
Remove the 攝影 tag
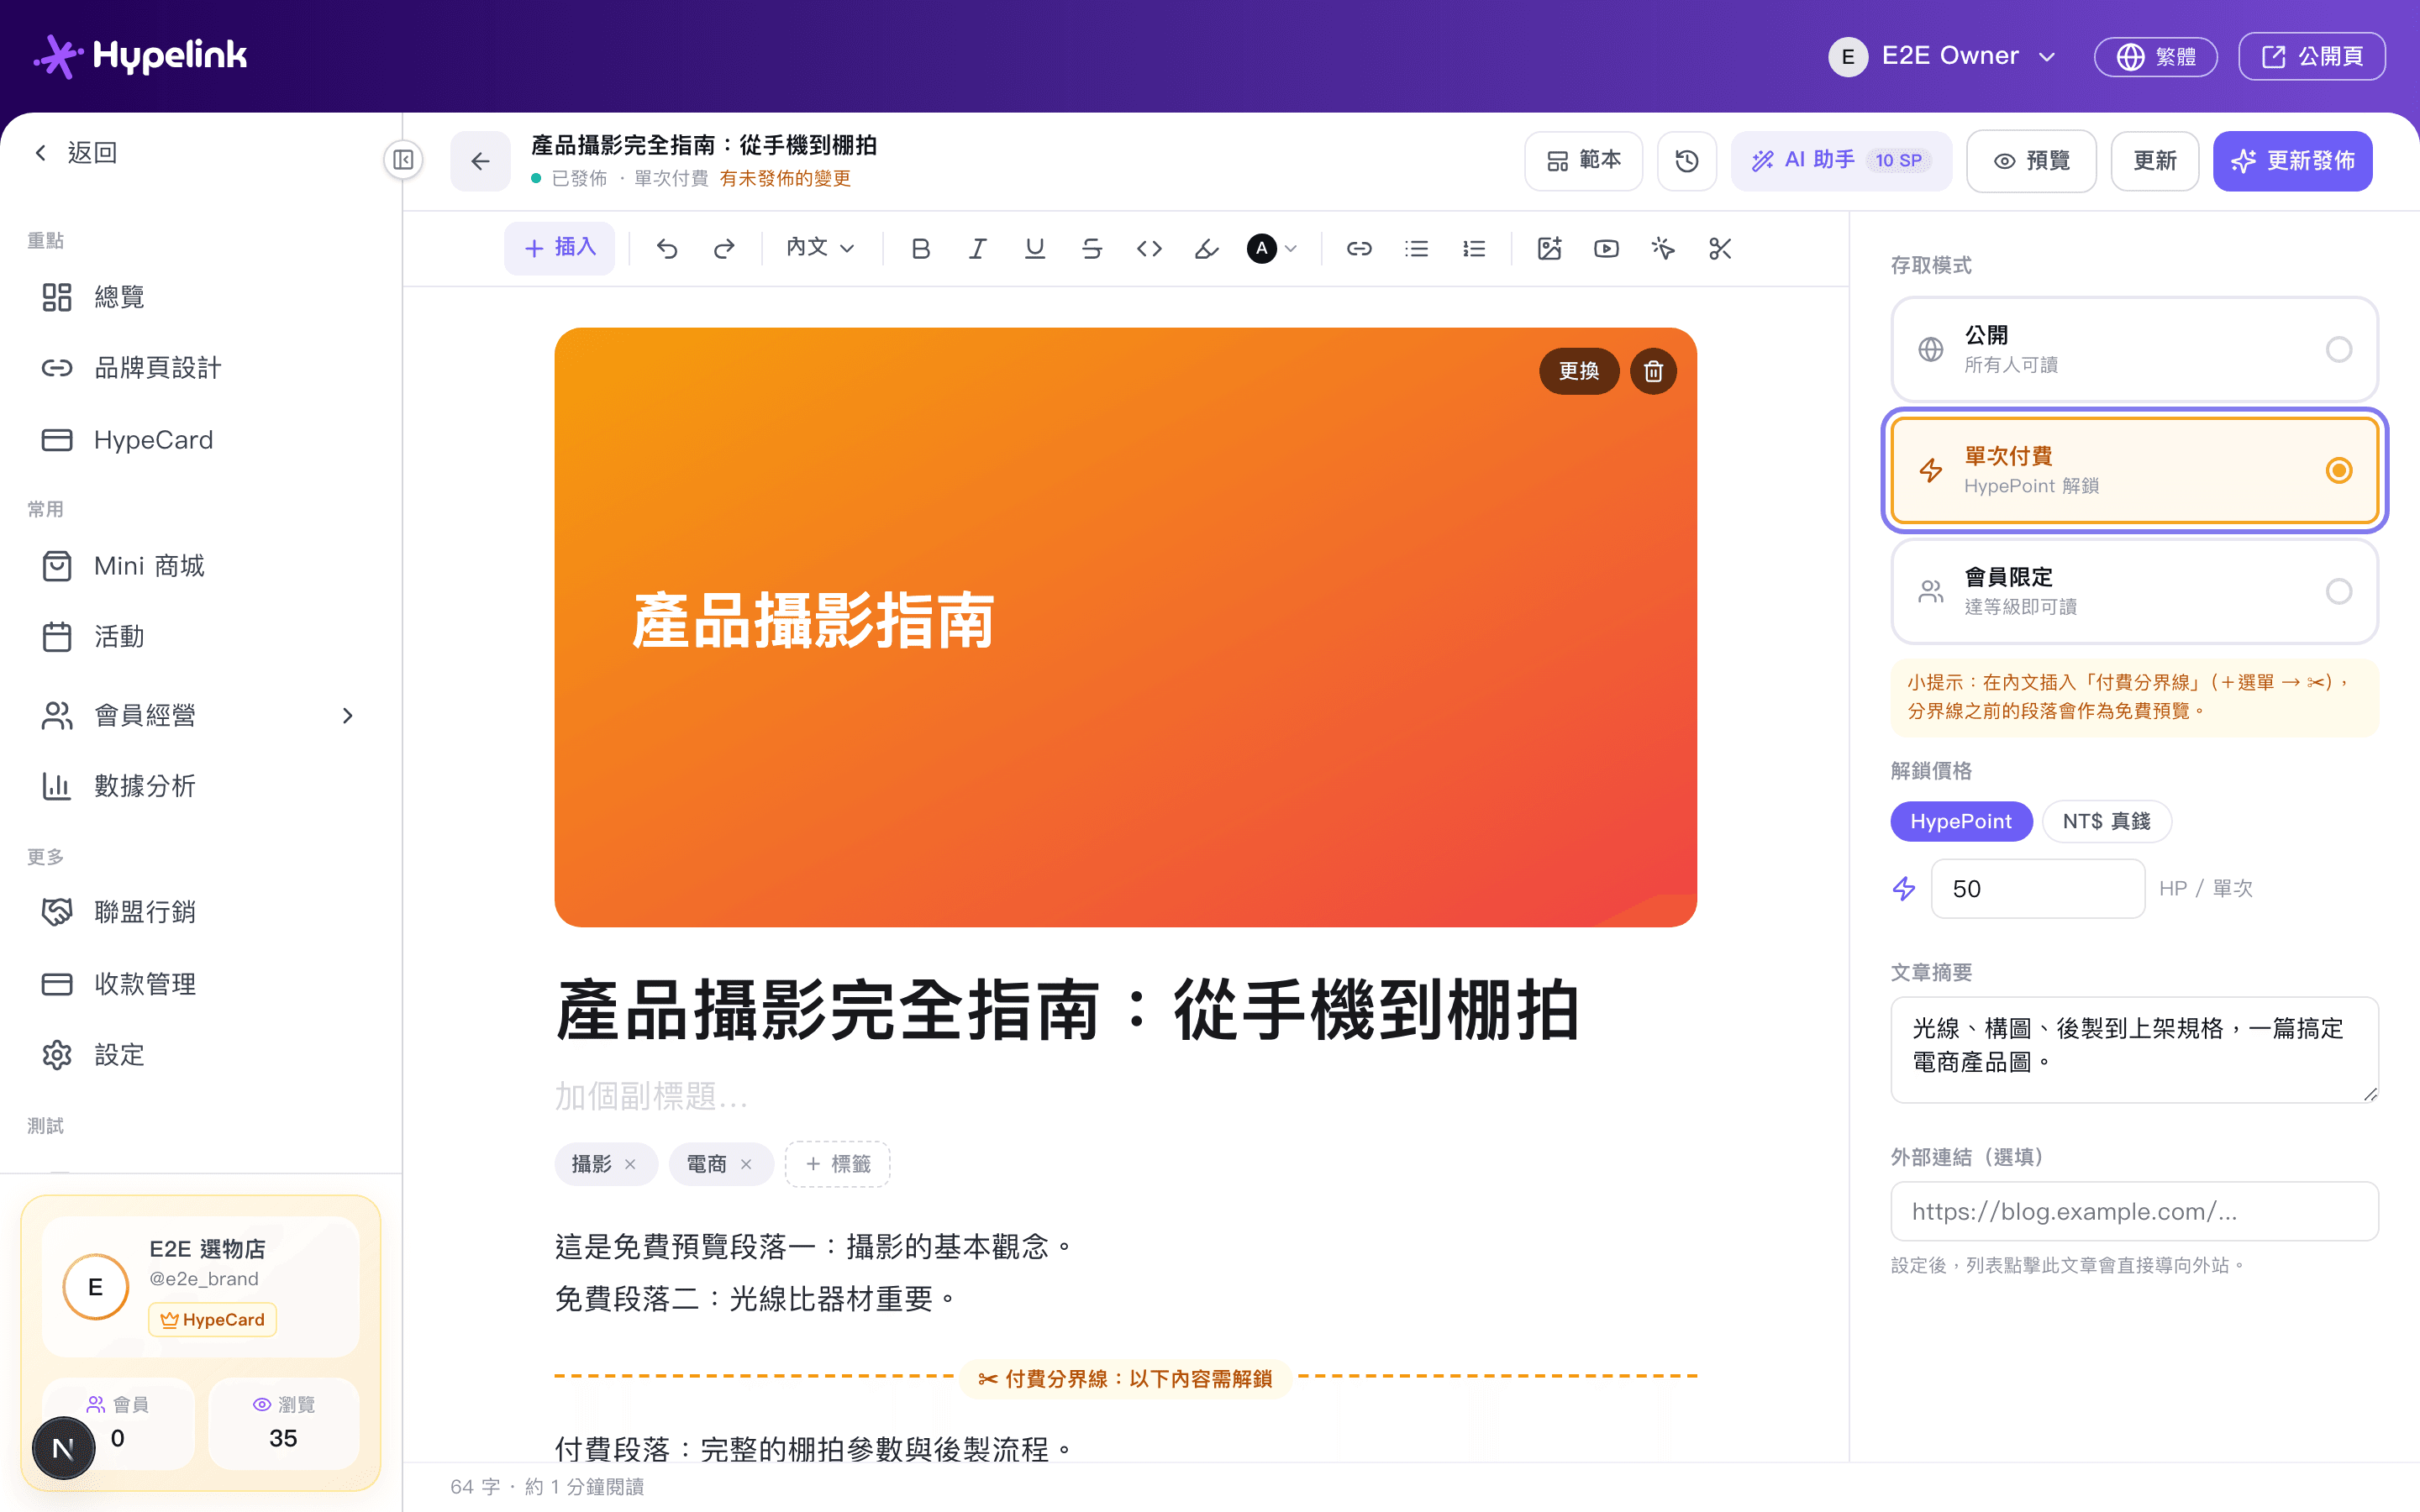point(630,1164)
